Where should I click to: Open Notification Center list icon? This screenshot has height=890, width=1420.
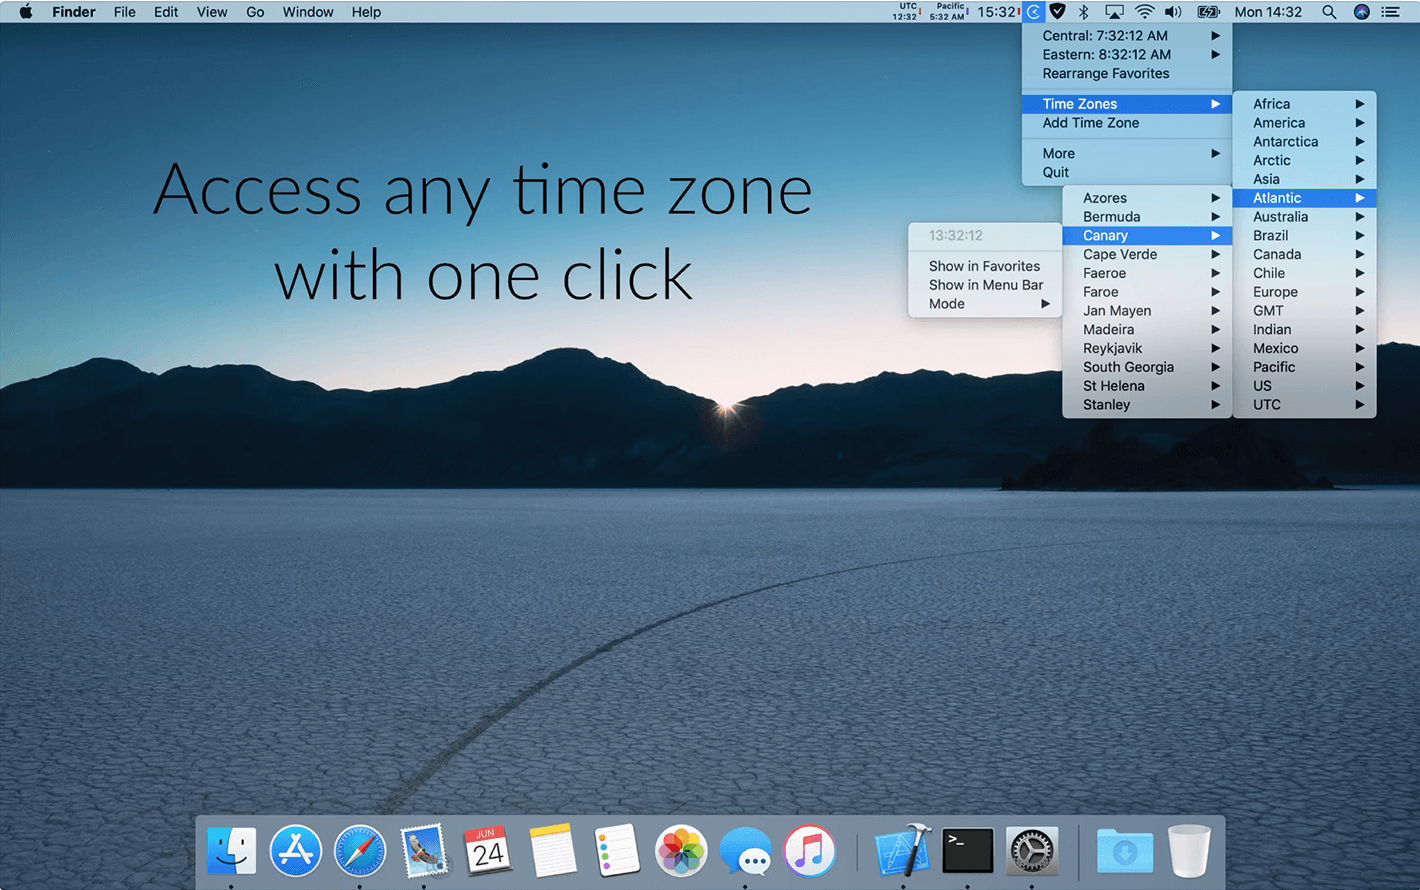1390,12
